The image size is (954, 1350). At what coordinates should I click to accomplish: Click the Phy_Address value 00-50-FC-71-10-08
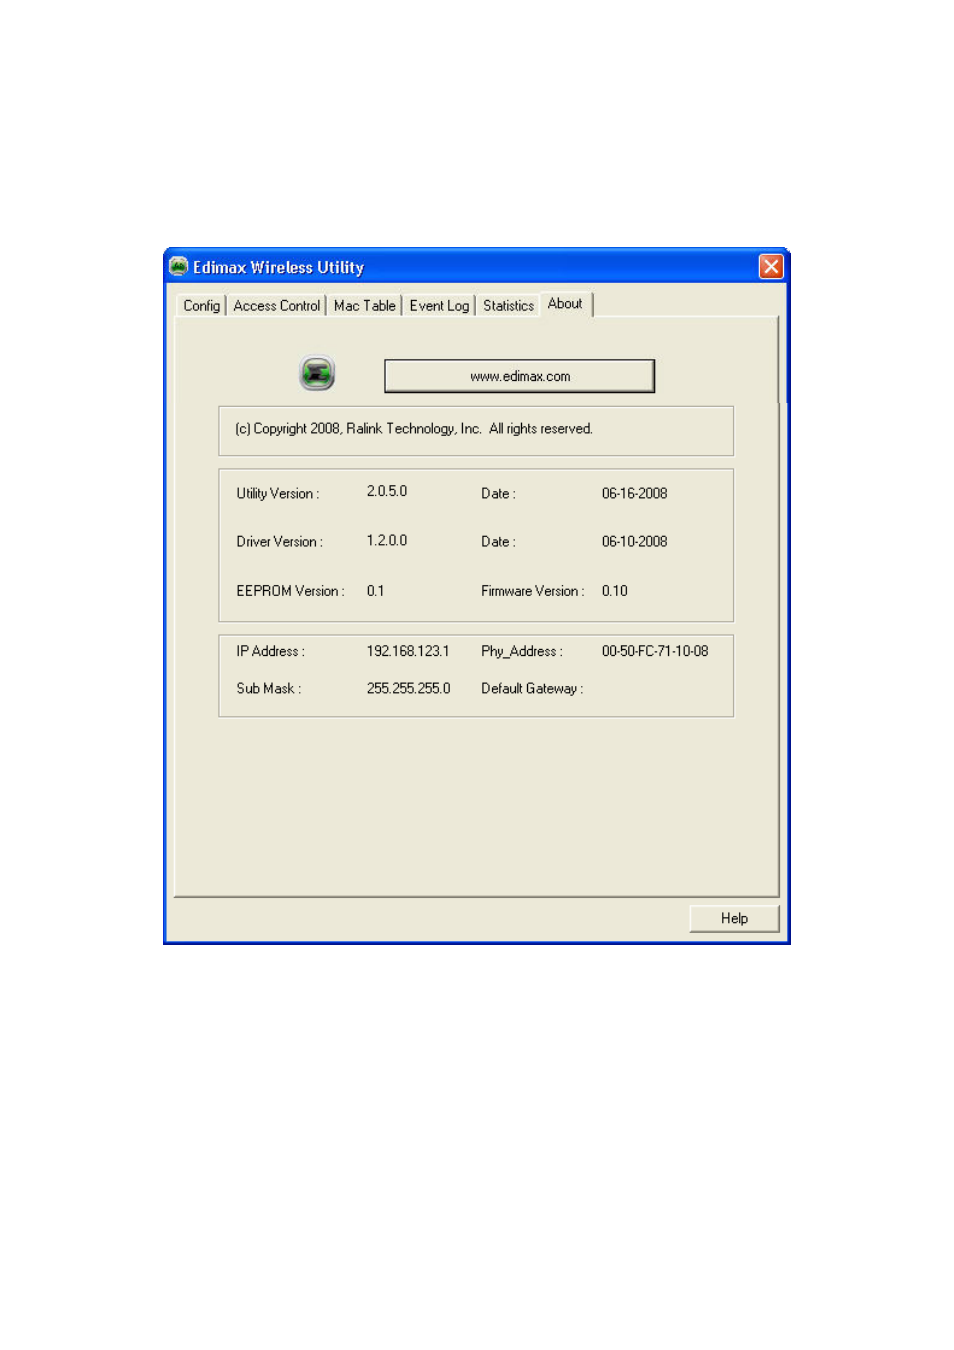(655, 651)
